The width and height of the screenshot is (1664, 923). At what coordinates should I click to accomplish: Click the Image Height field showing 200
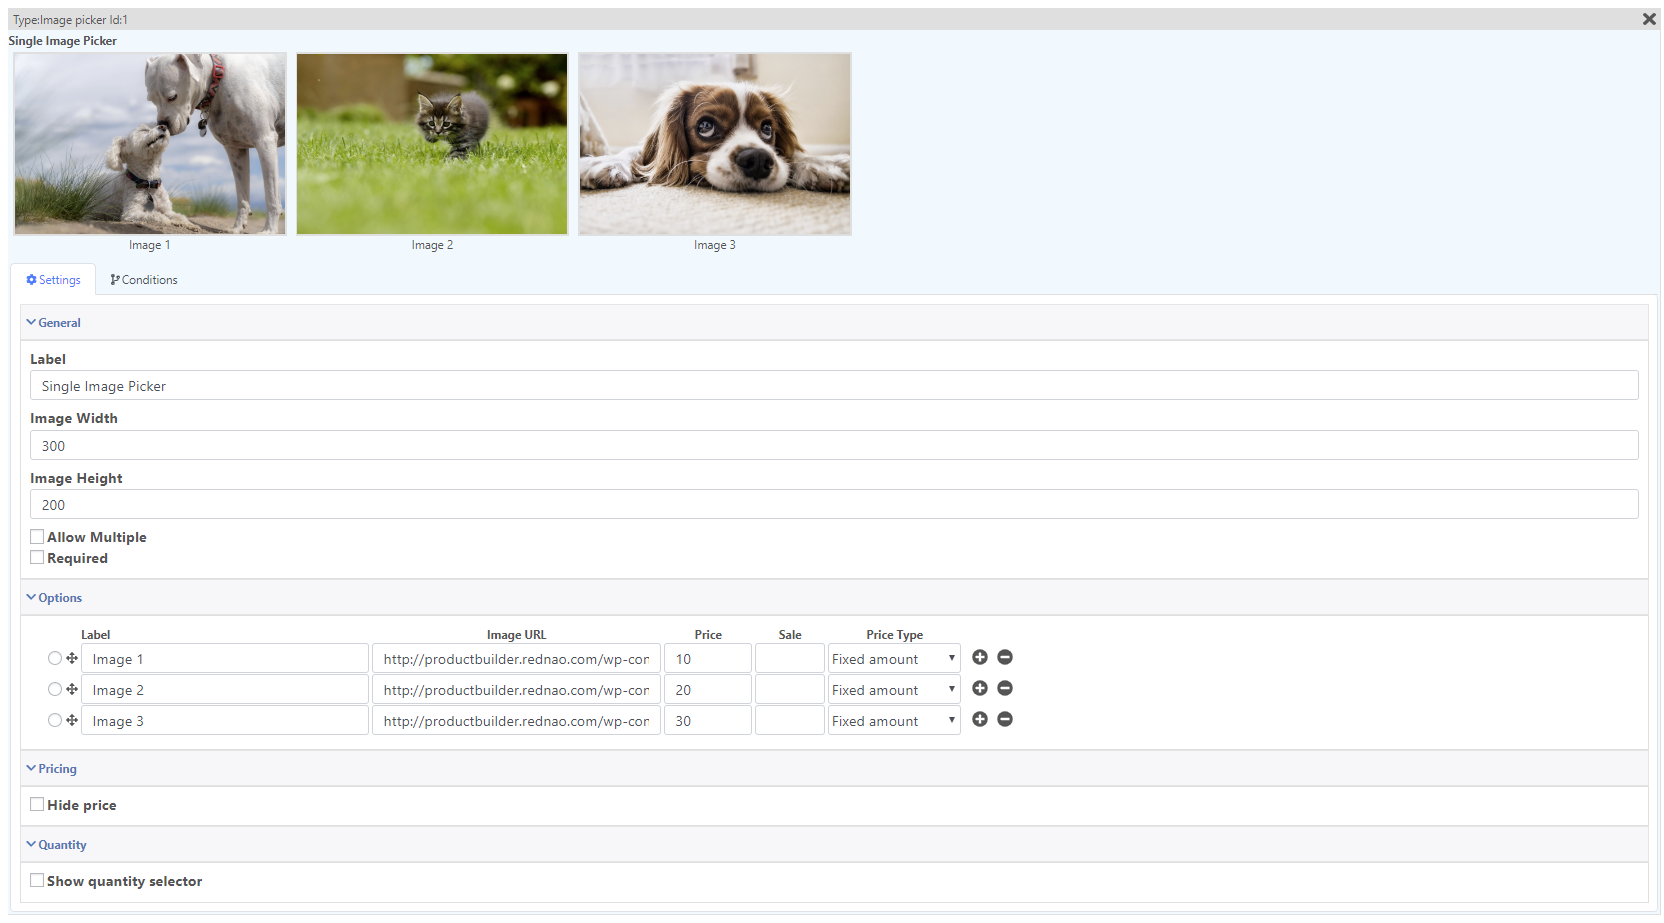834,505
